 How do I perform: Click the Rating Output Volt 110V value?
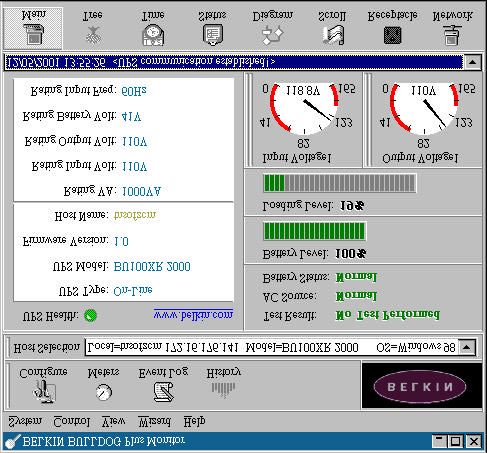134,142
